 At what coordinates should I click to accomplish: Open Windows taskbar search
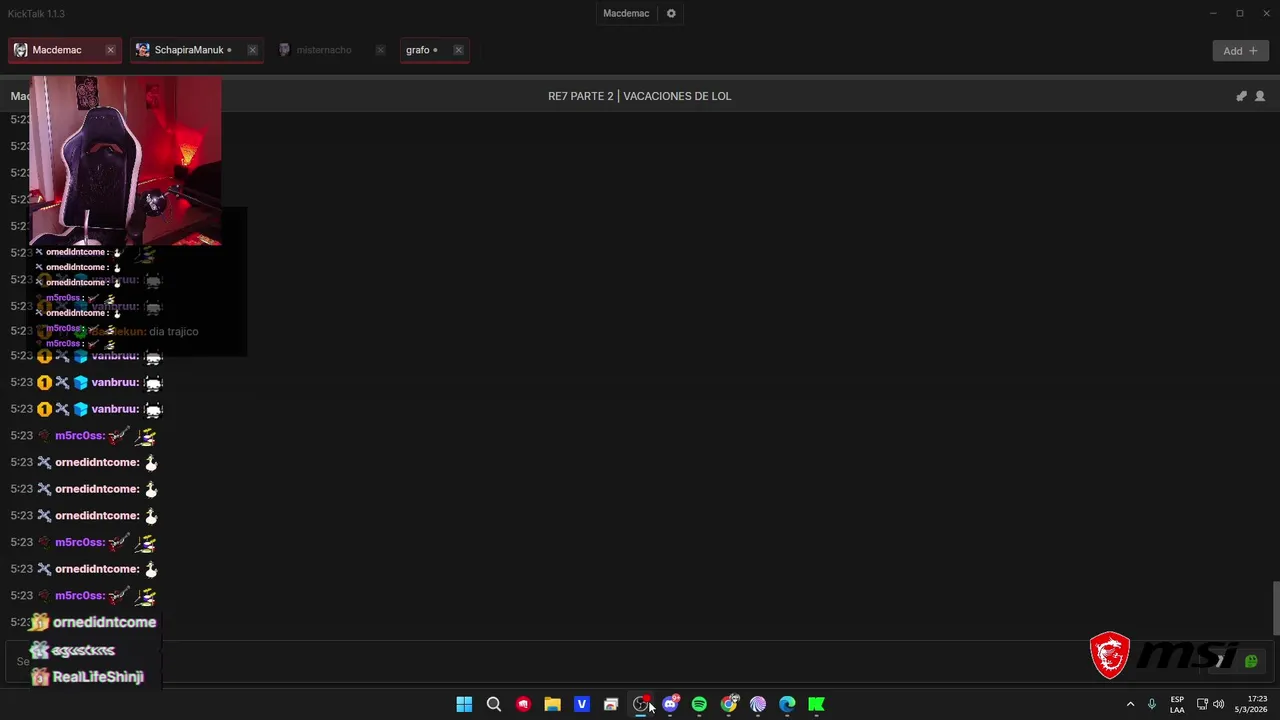coord(493,704)
